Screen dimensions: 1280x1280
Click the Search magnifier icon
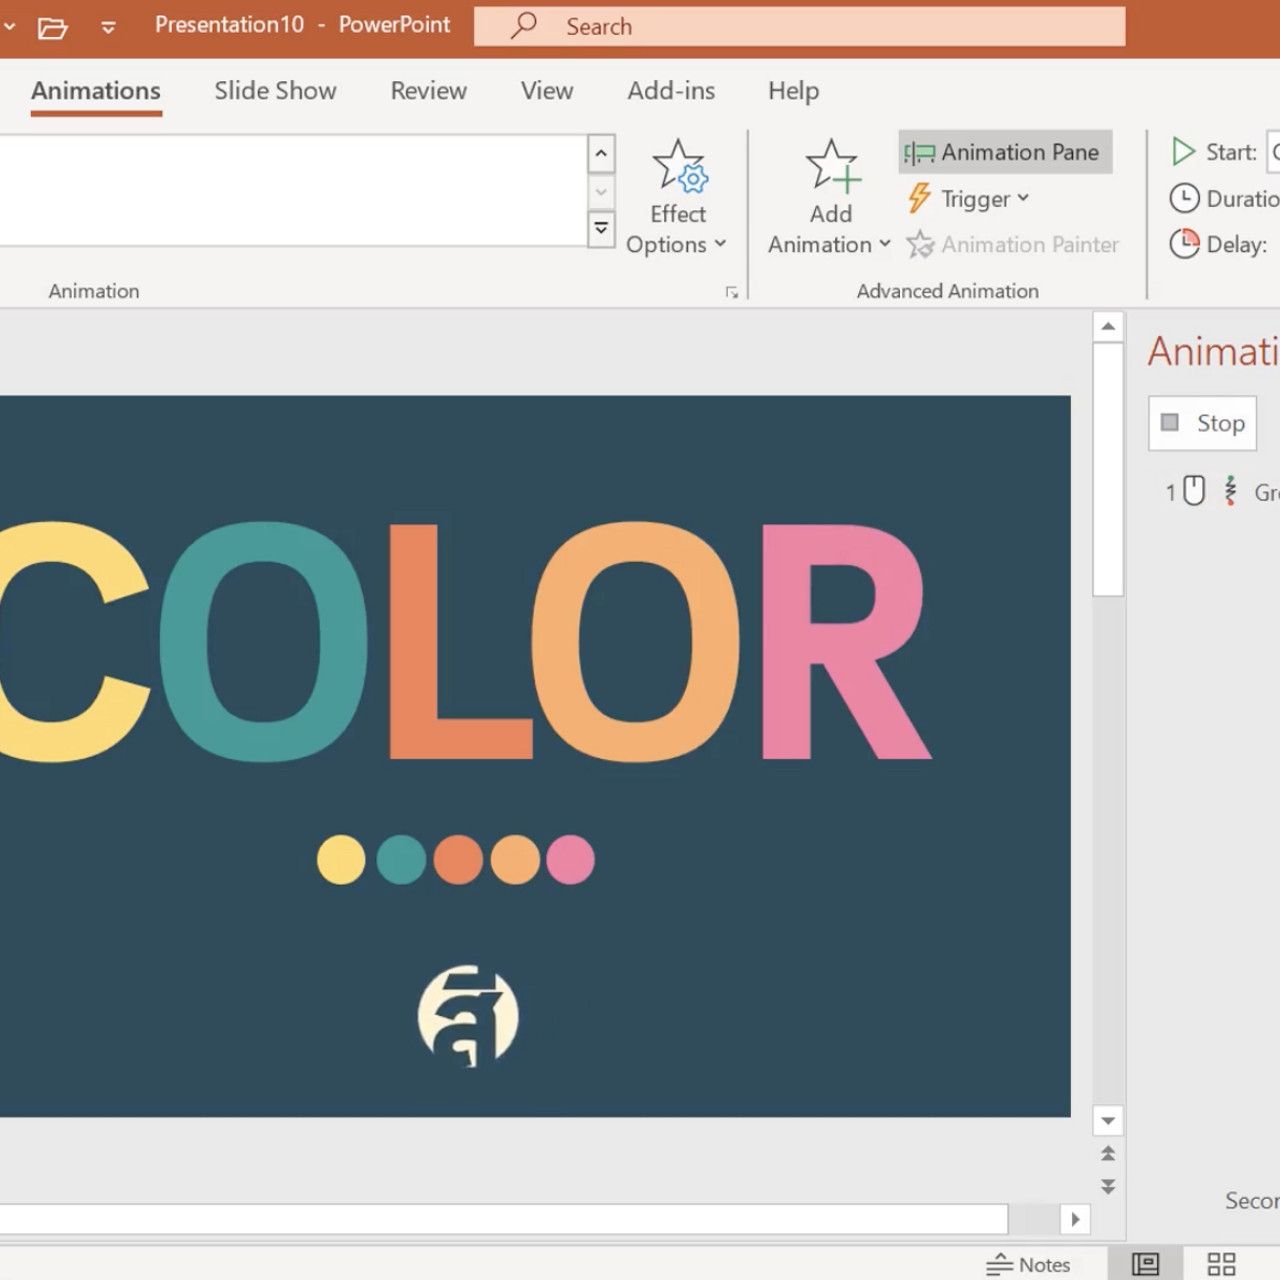point(524,26)
